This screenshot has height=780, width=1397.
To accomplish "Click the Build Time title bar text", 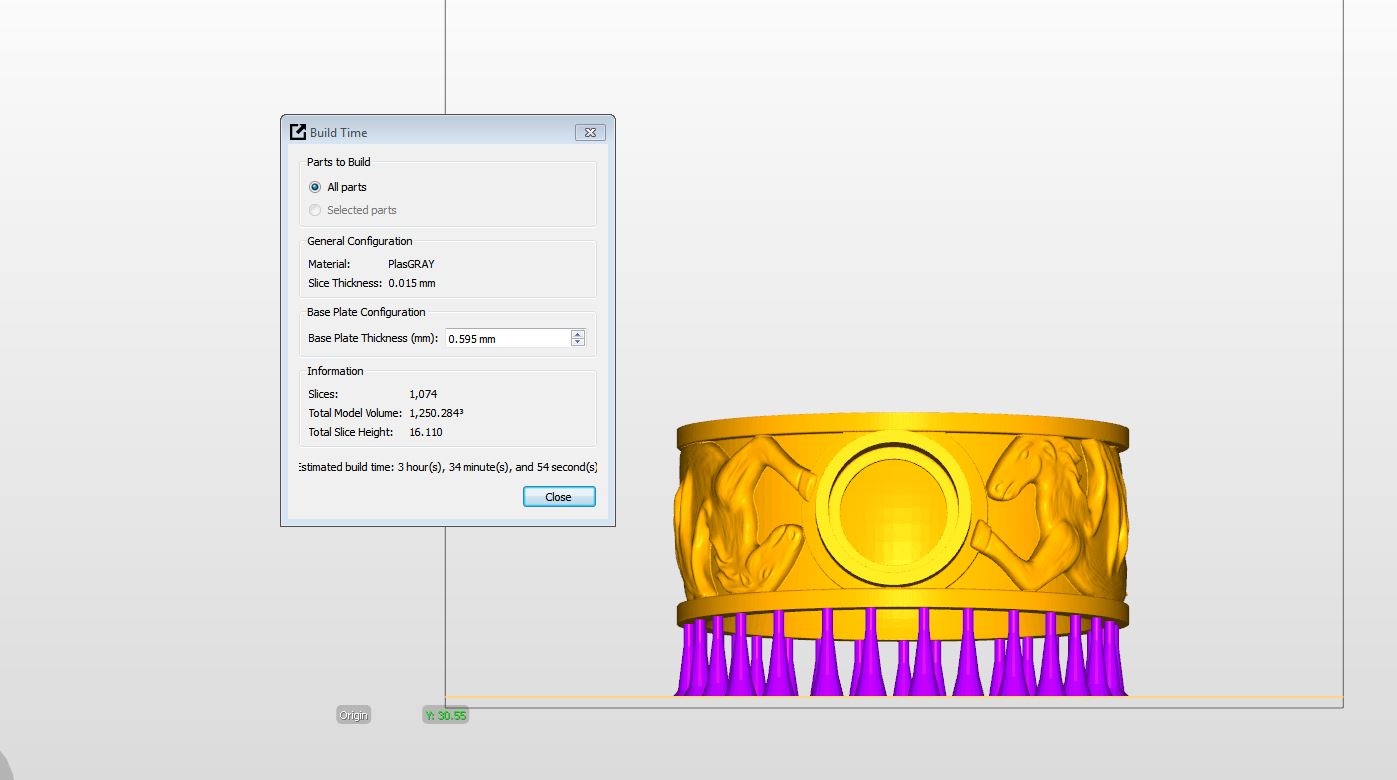I will pyautogui.click(x=339, y=132).
